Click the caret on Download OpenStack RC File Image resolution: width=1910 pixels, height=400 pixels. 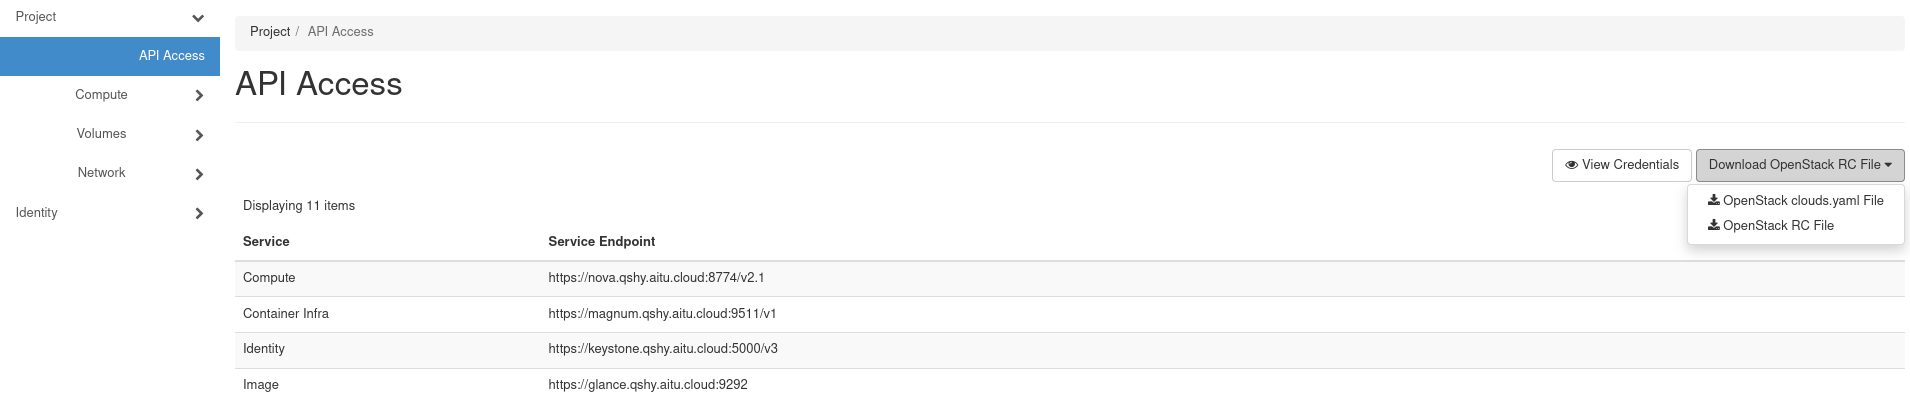pyautogui.click(x=1888, y=165)
